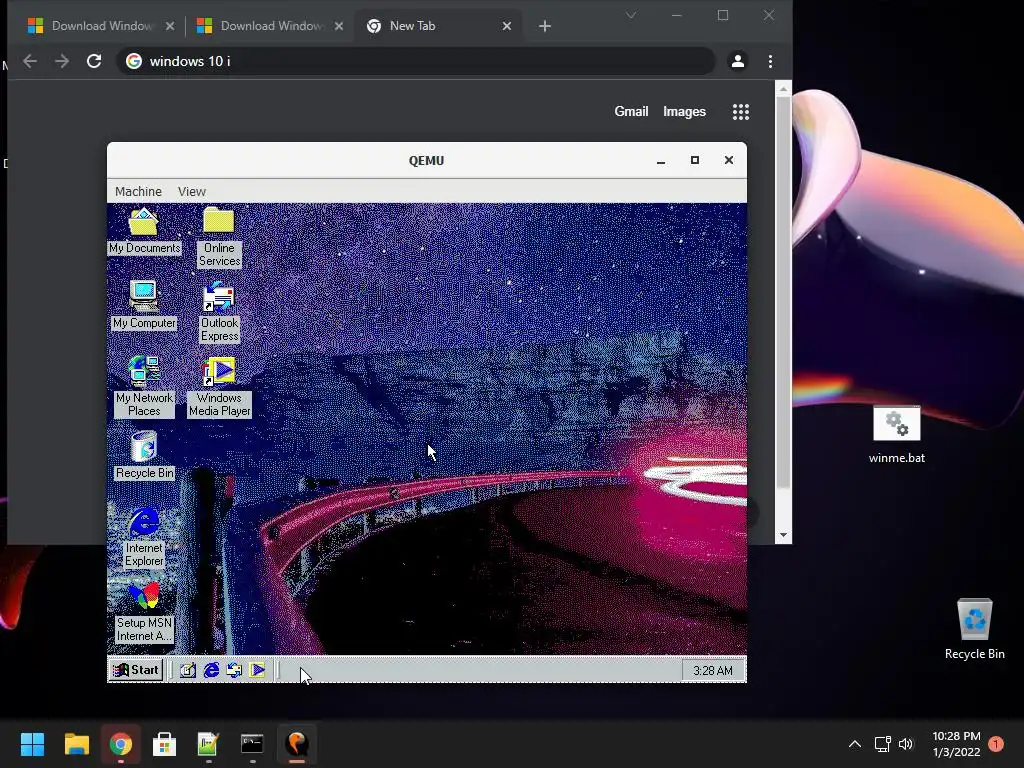Select host Recycle Bin on desktop
Viewport: 1024px width, 768px height.
point(974,630)
